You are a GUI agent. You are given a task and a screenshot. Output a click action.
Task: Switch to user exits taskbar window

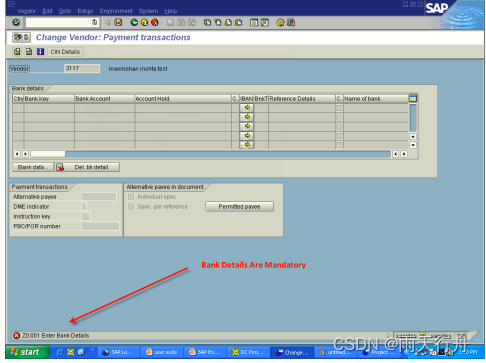[x=162, y=352]
